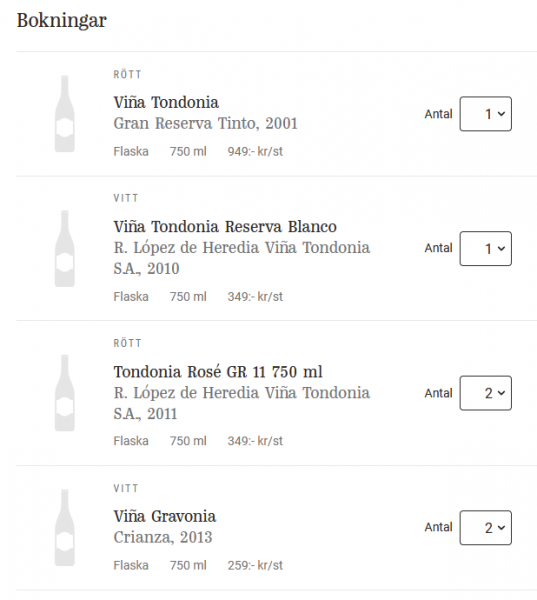This screenshot has height=600, width=537.
Task: Open the Viña Tondonia product title link
Action: pos(166,102)
